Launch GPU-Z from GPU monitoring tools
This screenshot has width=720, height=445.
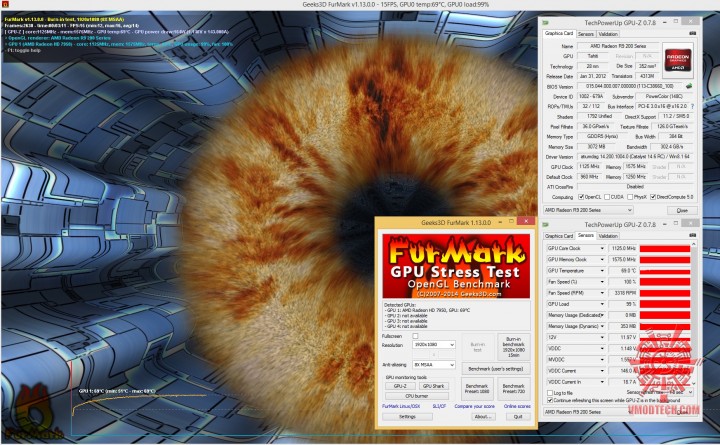400,386
